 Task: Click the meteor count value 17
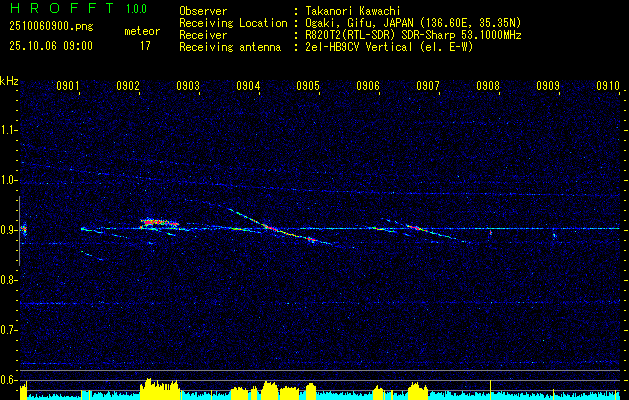[x=145, y=46]
